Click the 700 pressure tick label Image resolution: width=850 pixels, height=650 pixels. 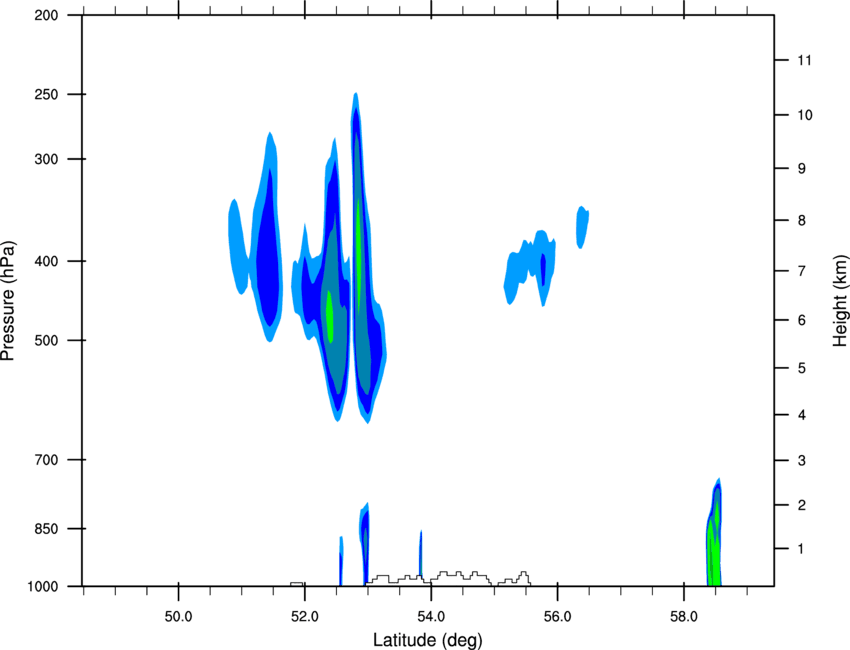(46, 460)
